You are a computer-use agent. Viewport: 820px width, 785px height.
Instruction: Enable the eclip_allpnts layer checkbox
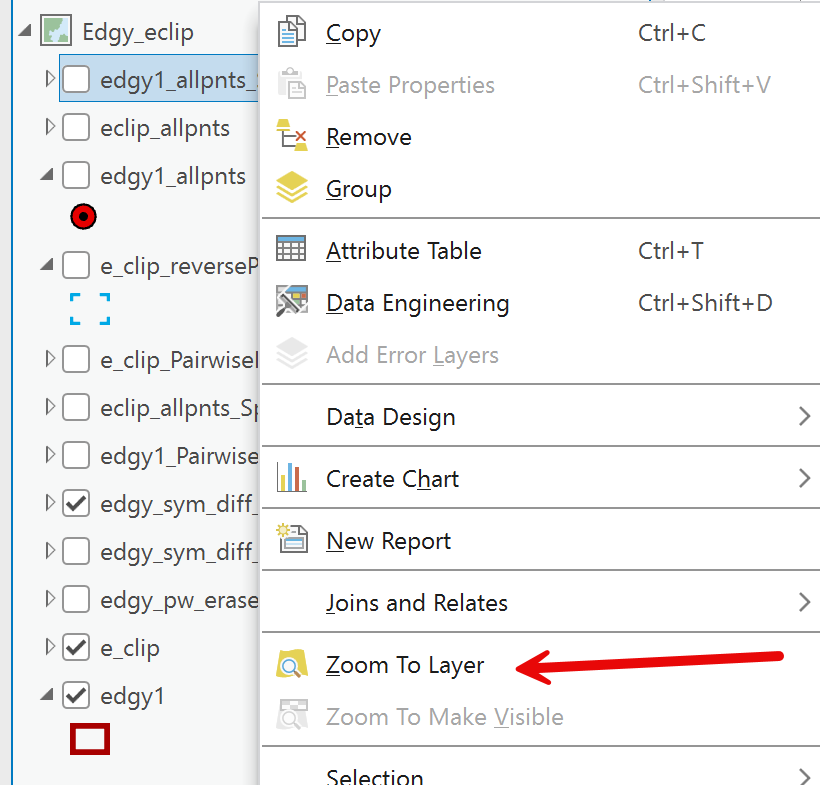76,128
